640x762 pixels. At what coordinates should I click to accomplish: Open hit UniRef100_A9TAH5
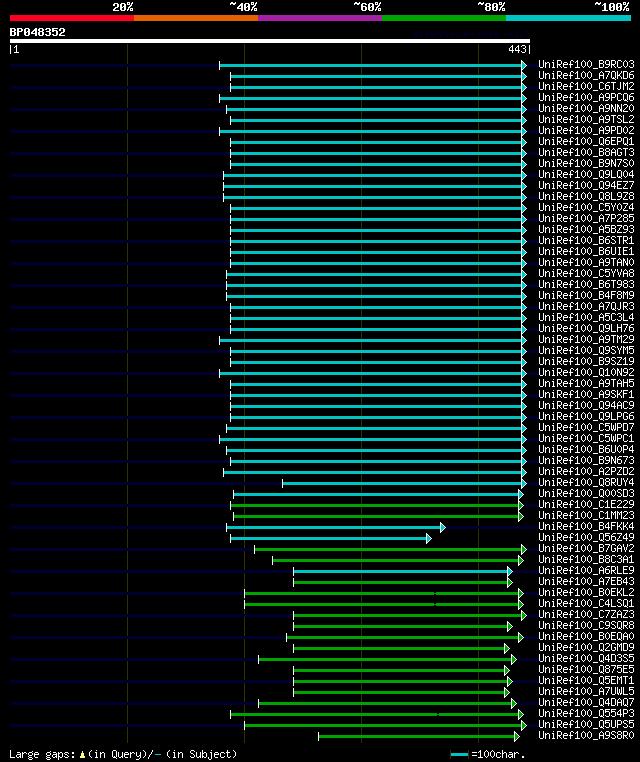click(586, 383)
